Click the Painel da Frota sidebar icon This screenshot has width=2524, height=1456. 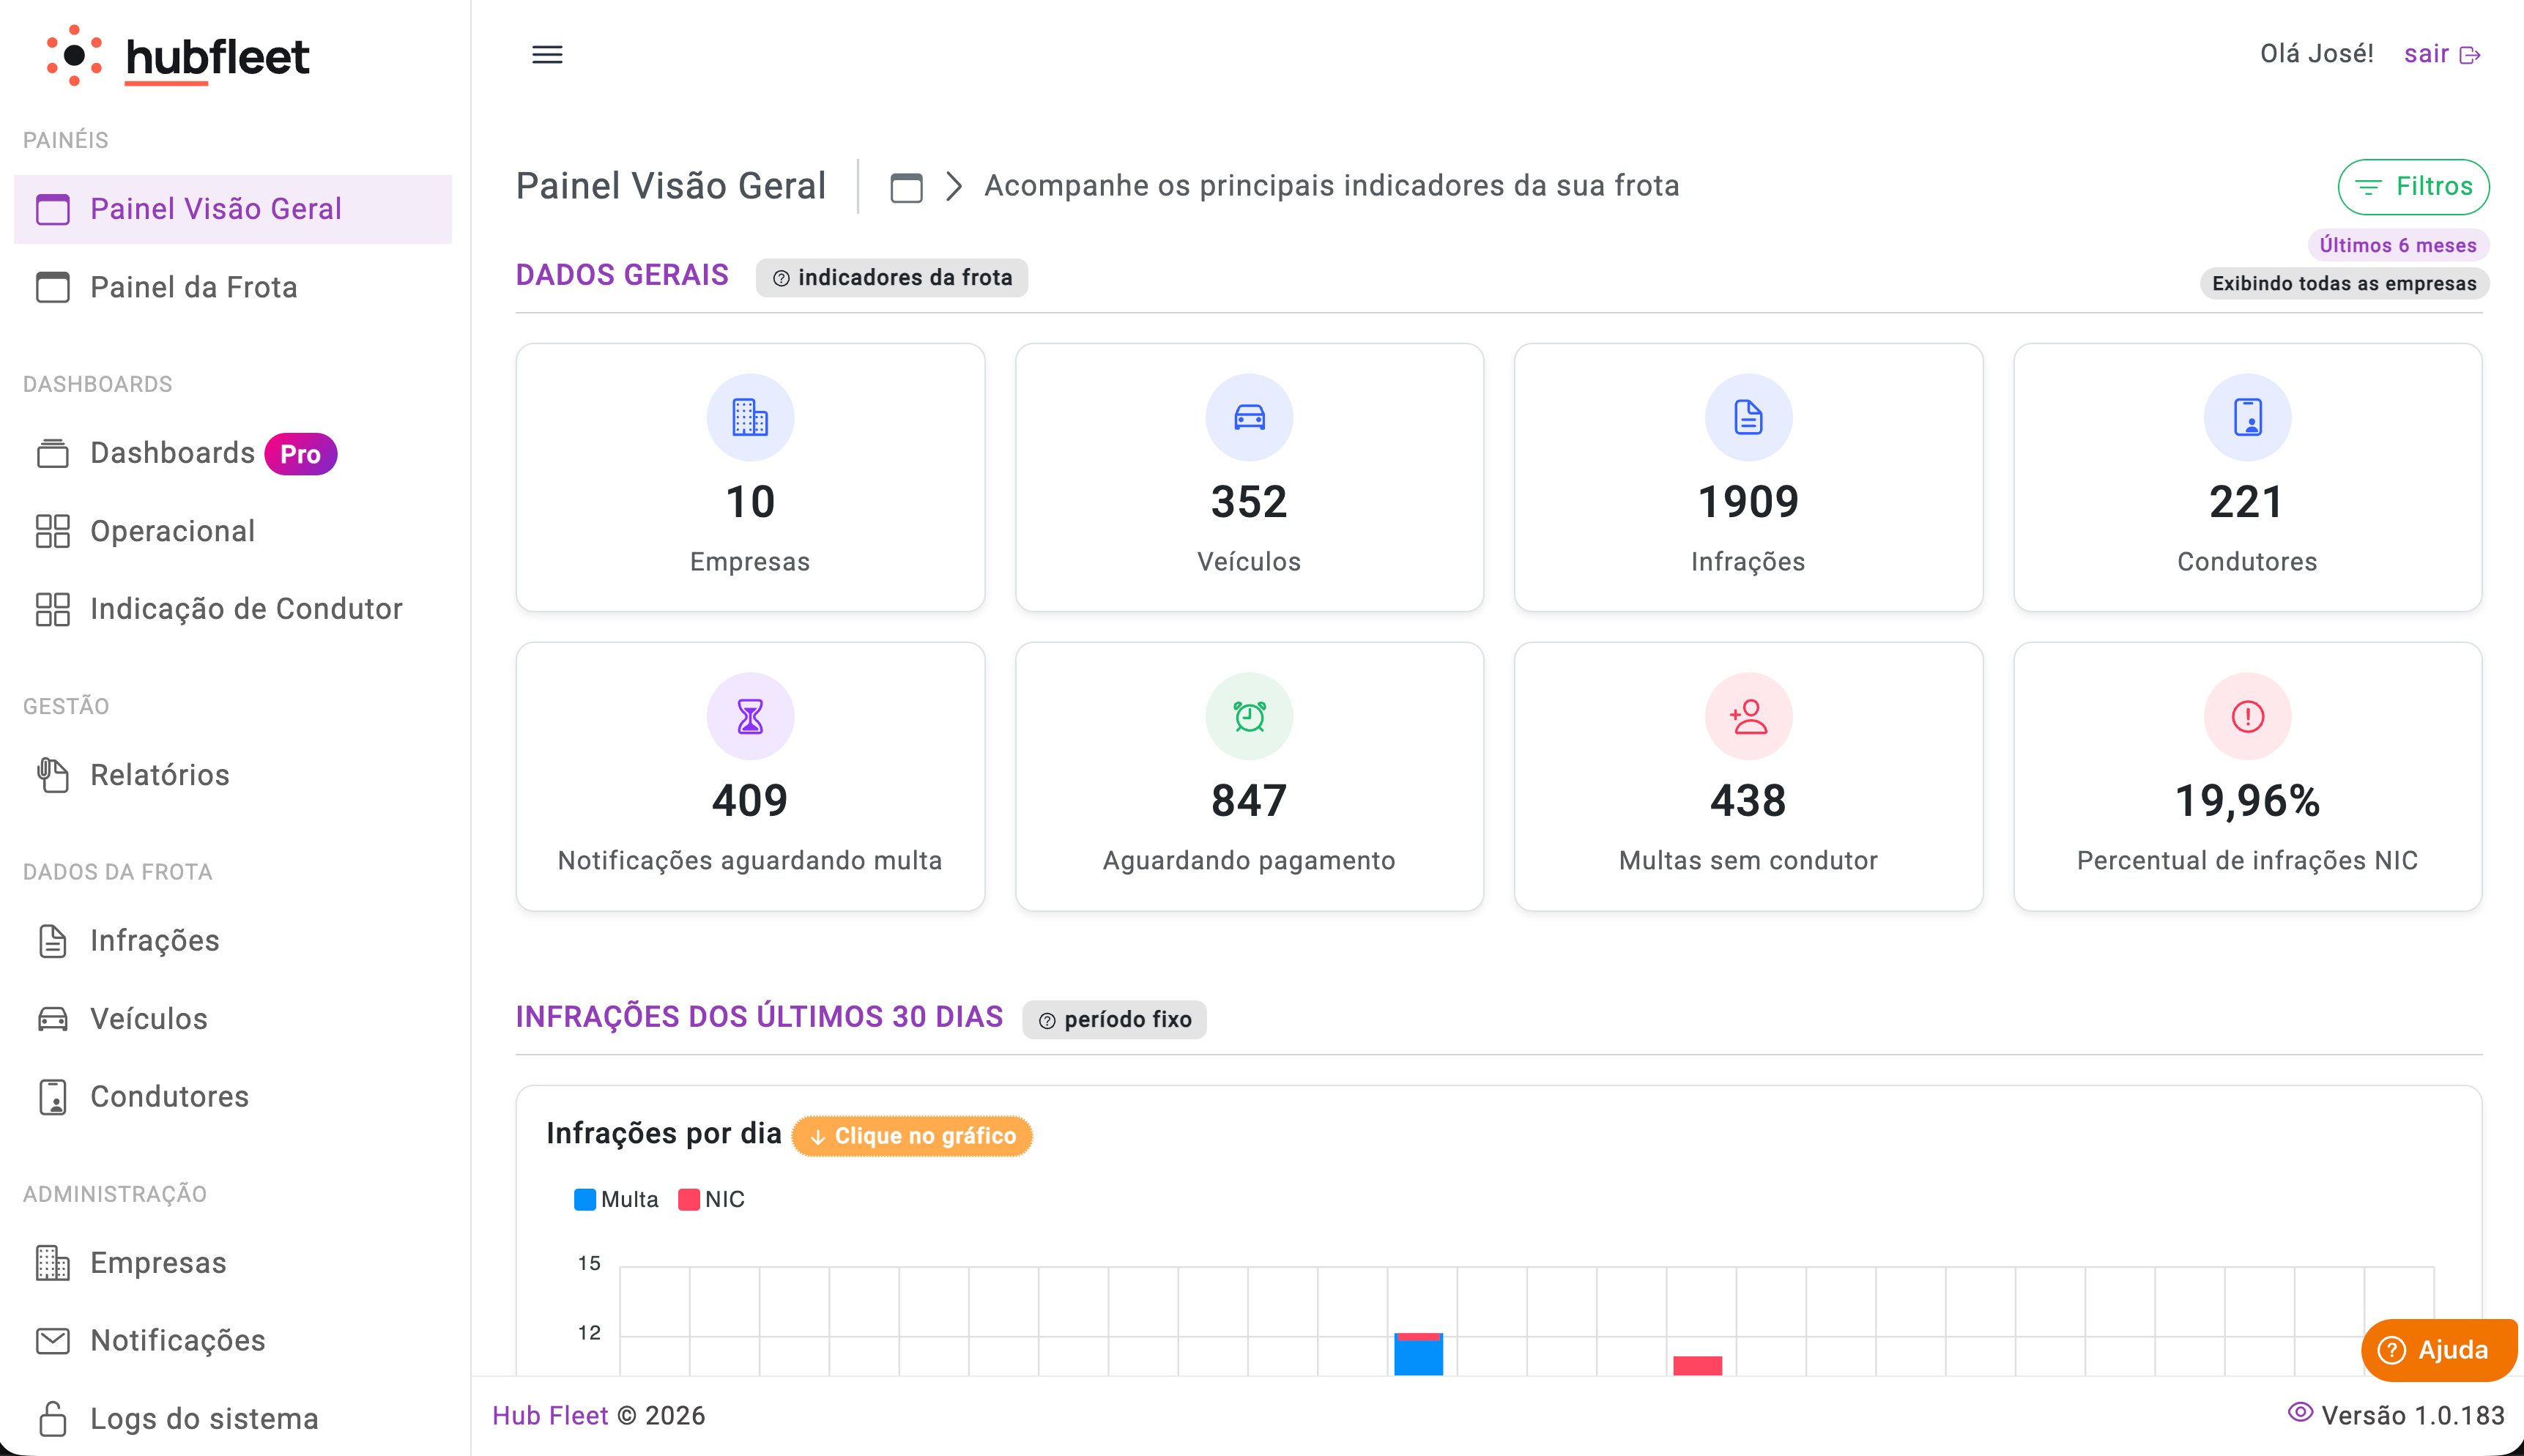point(53,287)
